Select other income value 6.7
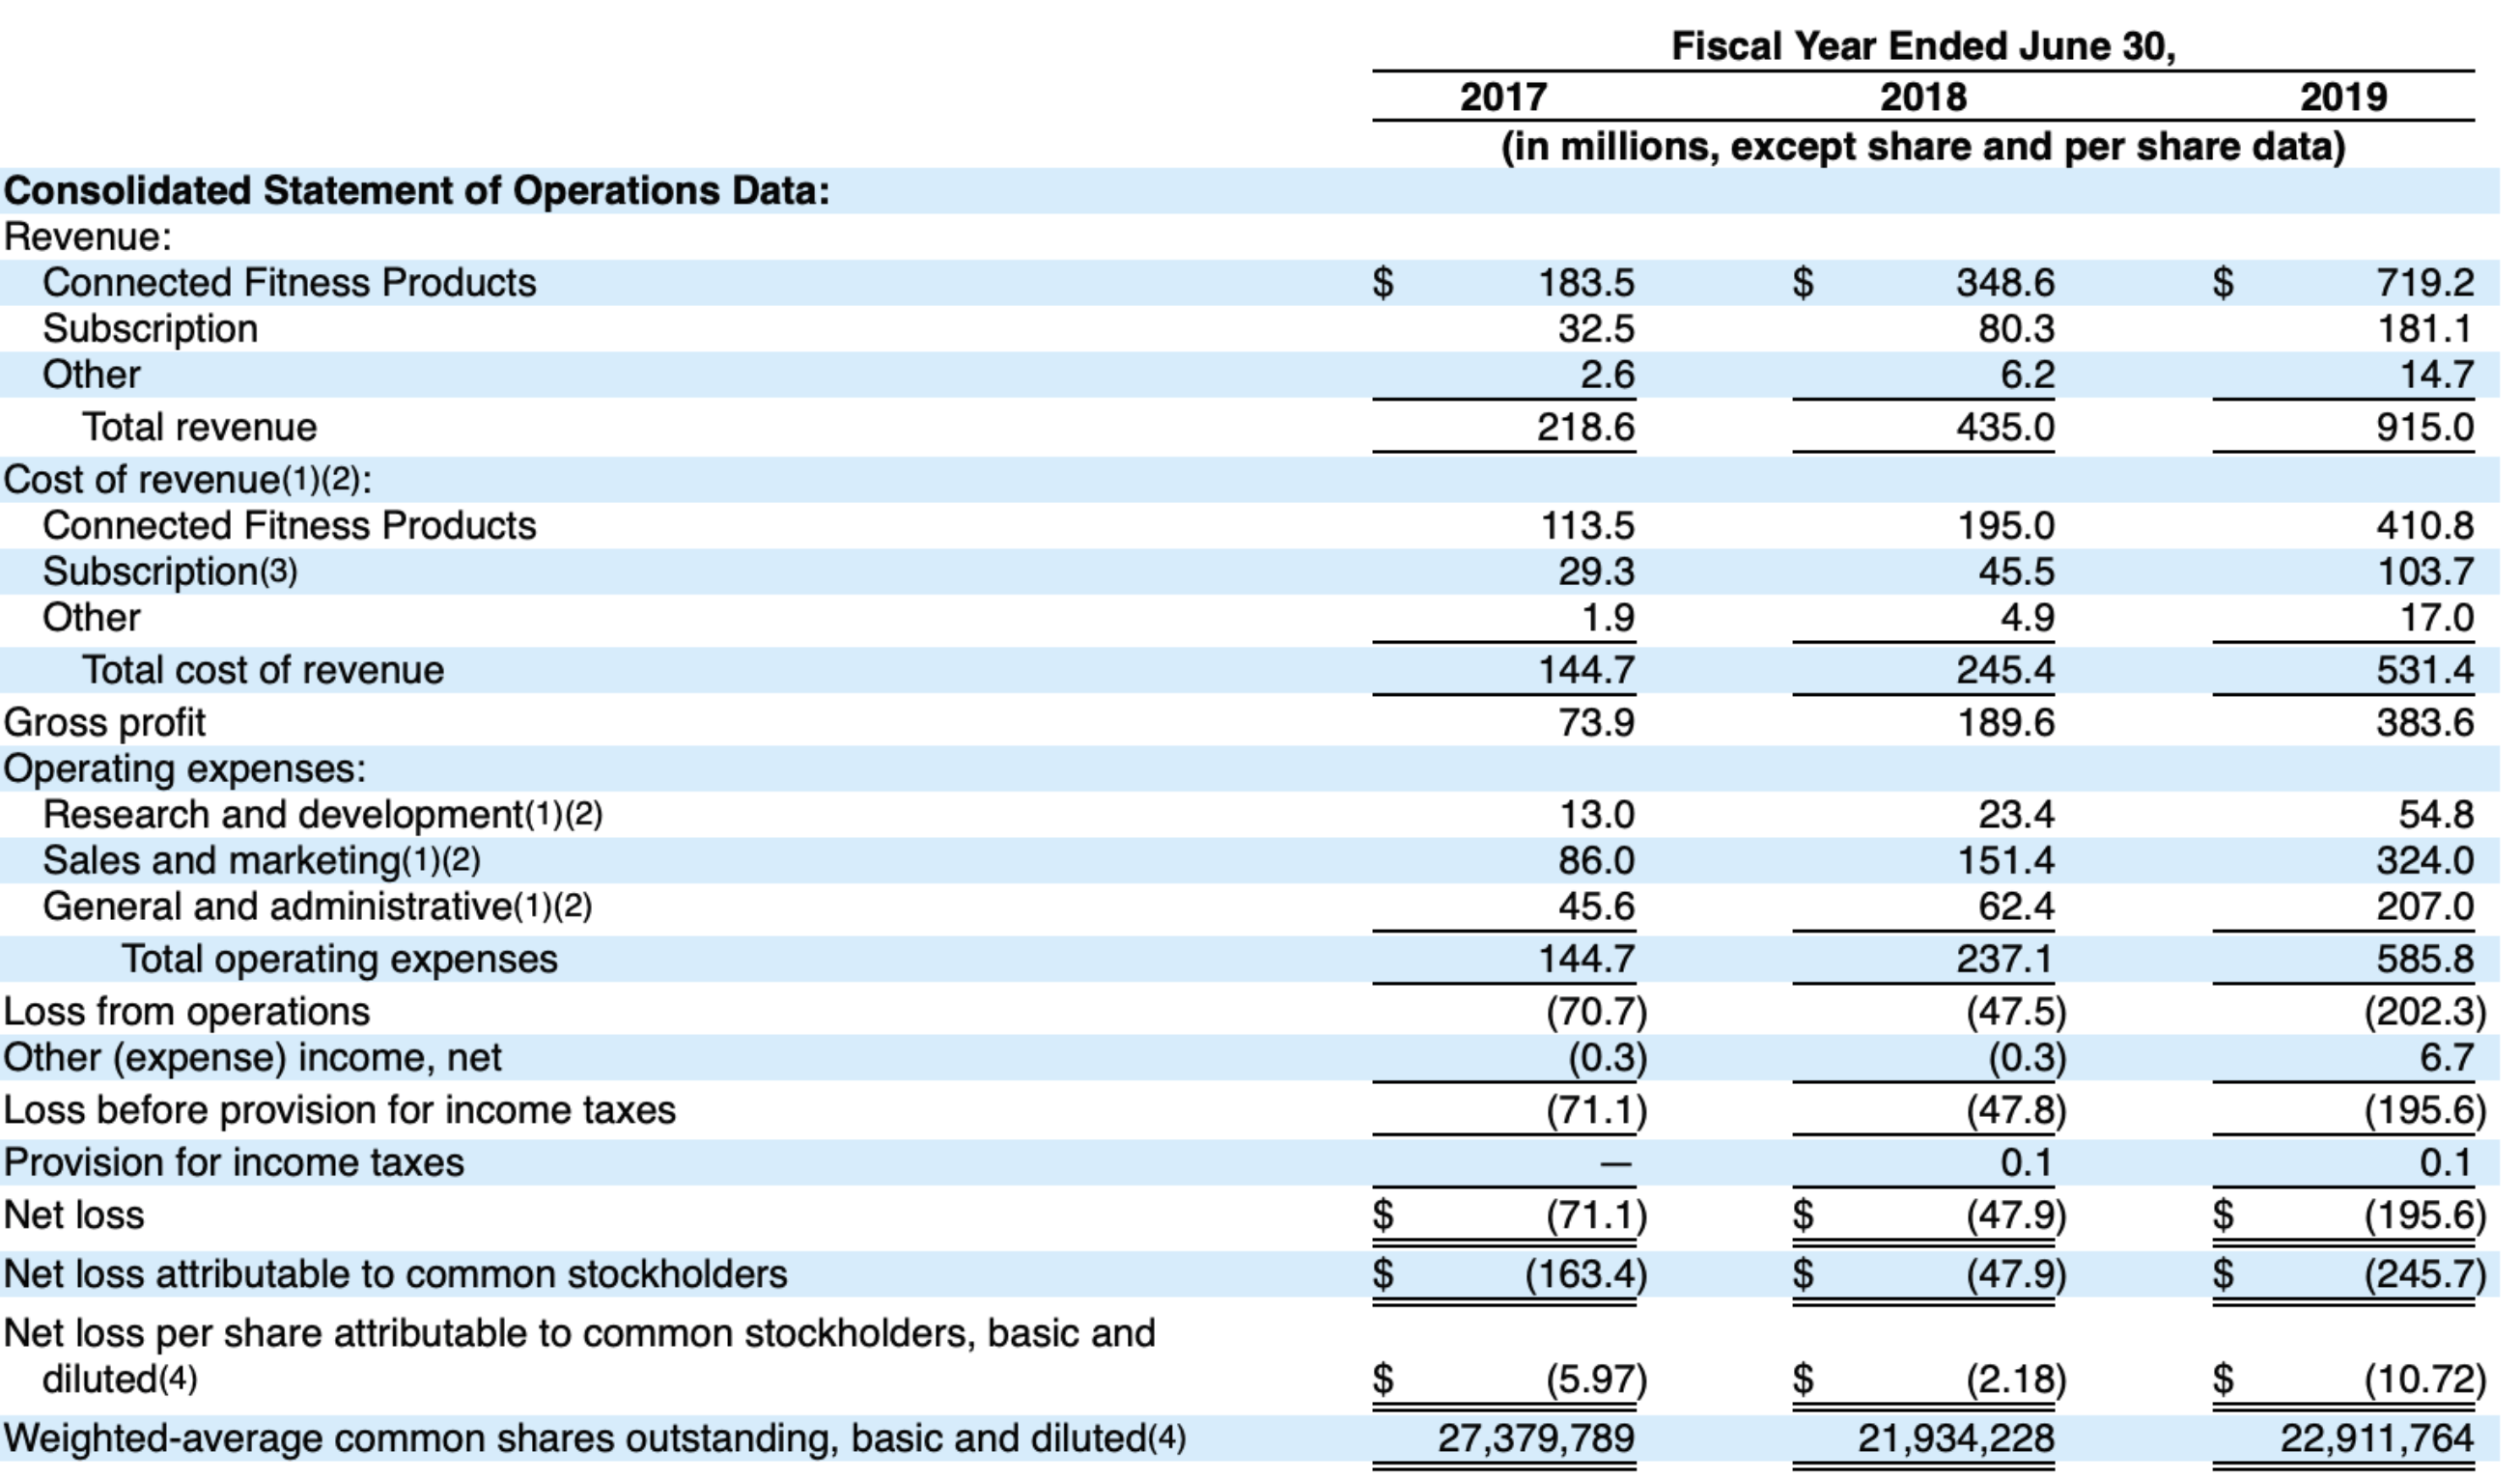Image resolution: width=2520 pixels, height=1479 pixels. click(x=2447, y=1058)
